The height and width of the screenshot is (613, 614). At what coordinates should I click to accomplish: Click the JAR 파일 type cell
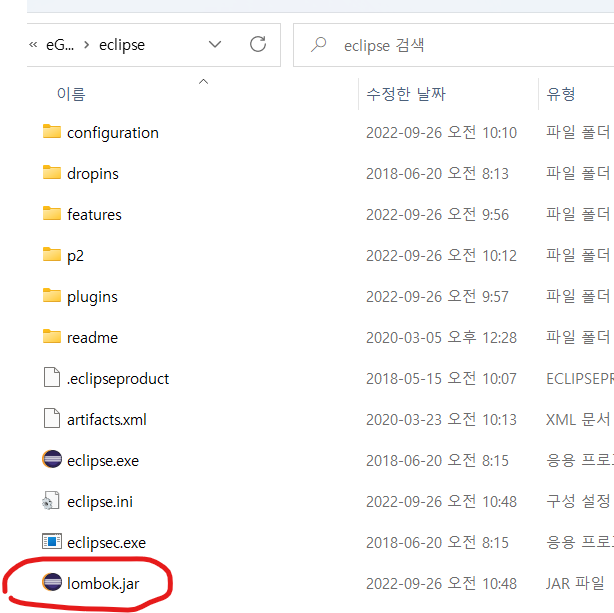[575, 583]
